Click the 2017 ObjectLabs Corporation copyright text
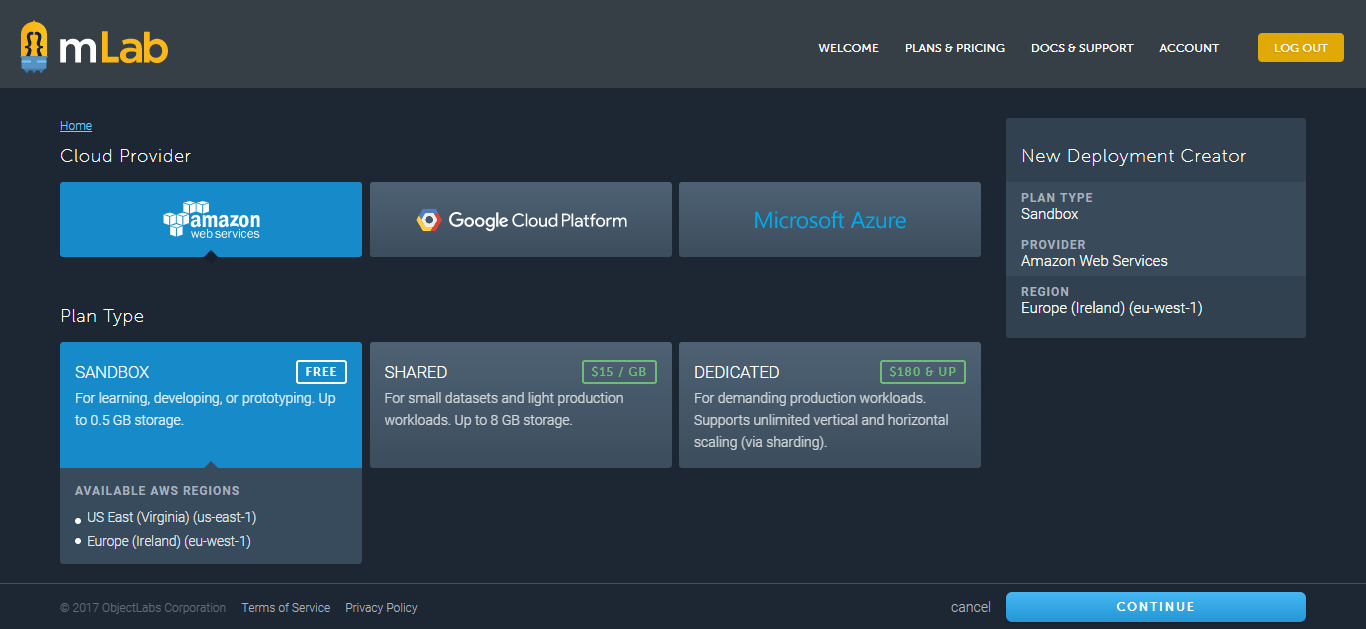 tap(143, 608)
